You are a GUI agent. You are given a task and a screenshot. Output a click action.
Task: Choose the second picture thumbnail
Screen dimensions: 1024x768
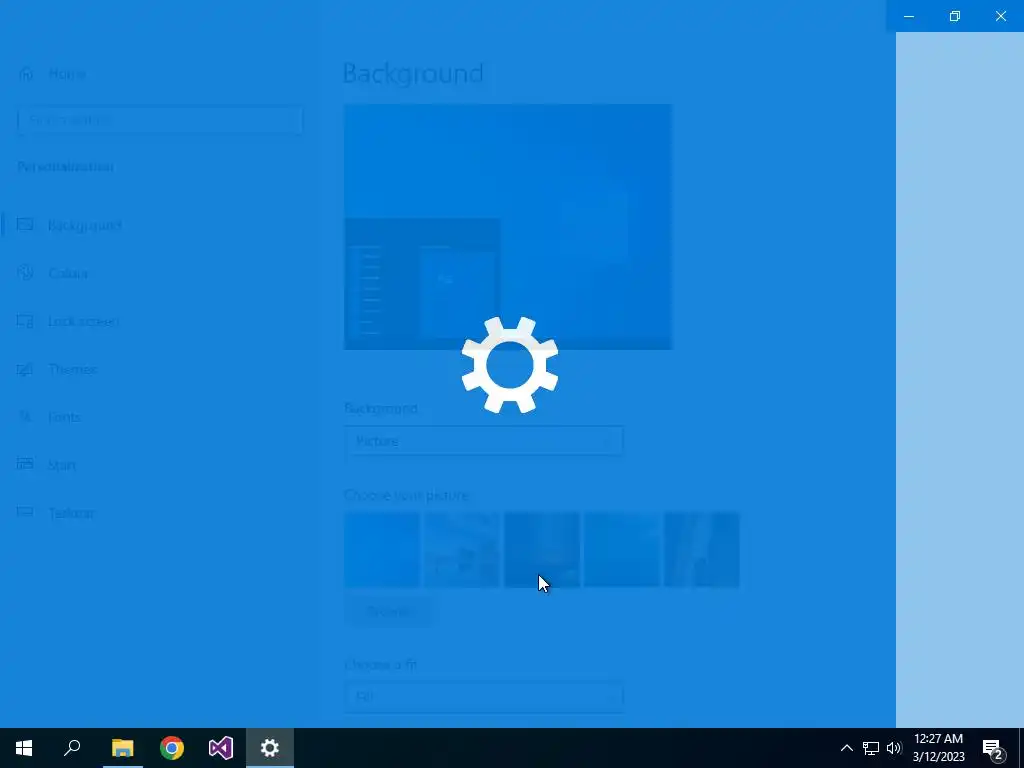click(x=462, y=550)
